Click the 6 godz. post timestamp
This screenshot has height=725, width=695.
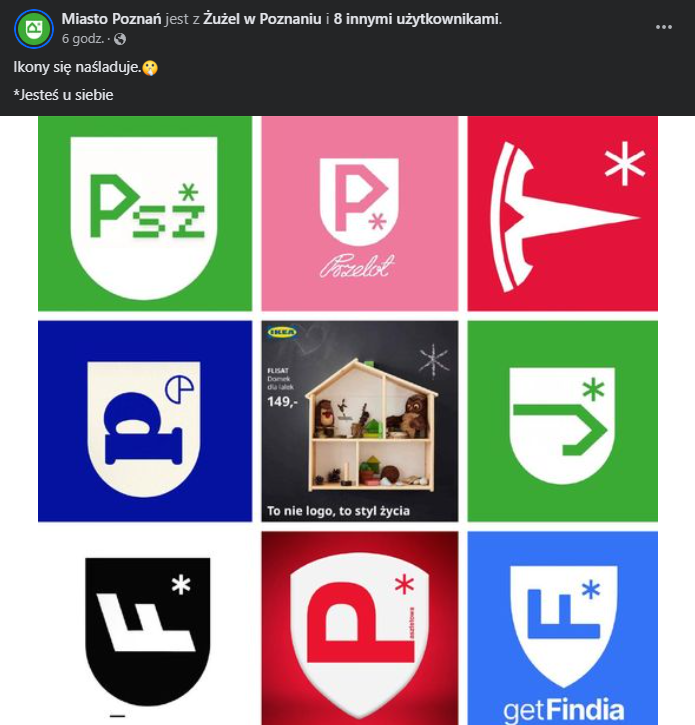pos(82,39)
